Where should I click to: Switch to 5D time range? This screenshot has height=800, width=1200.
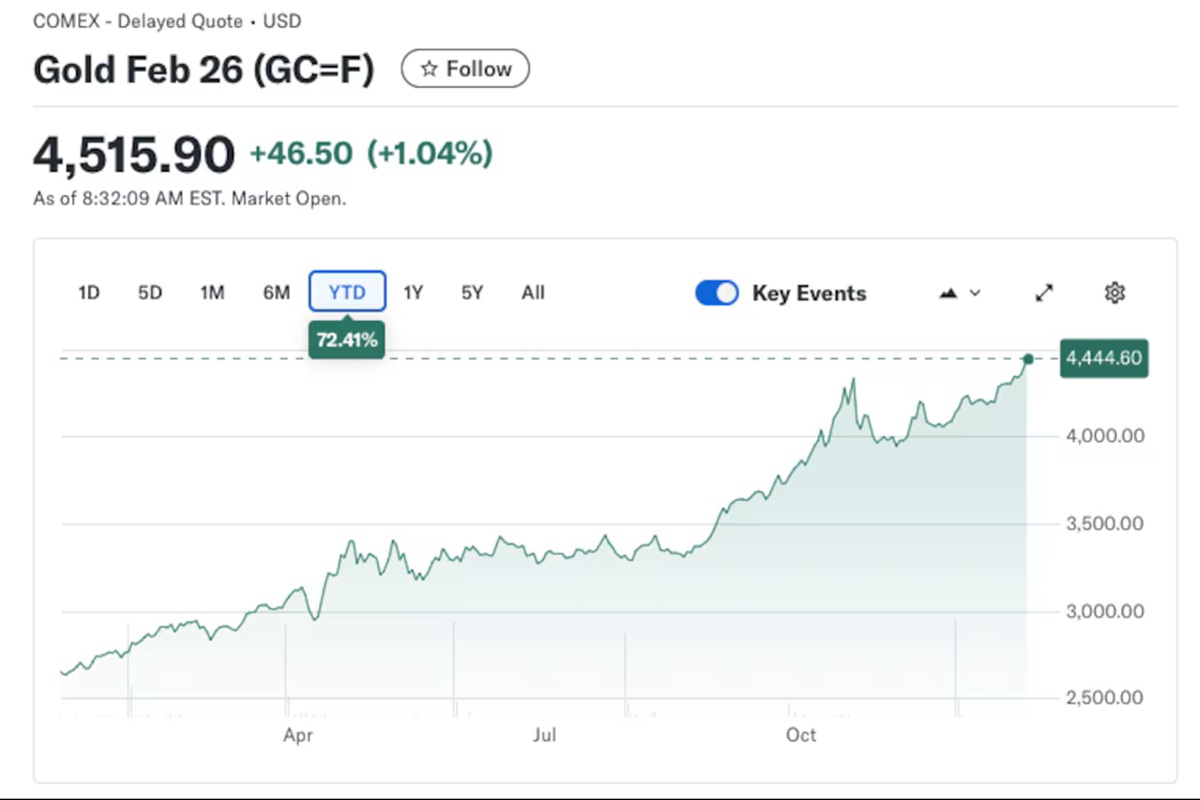click(150, 293)
